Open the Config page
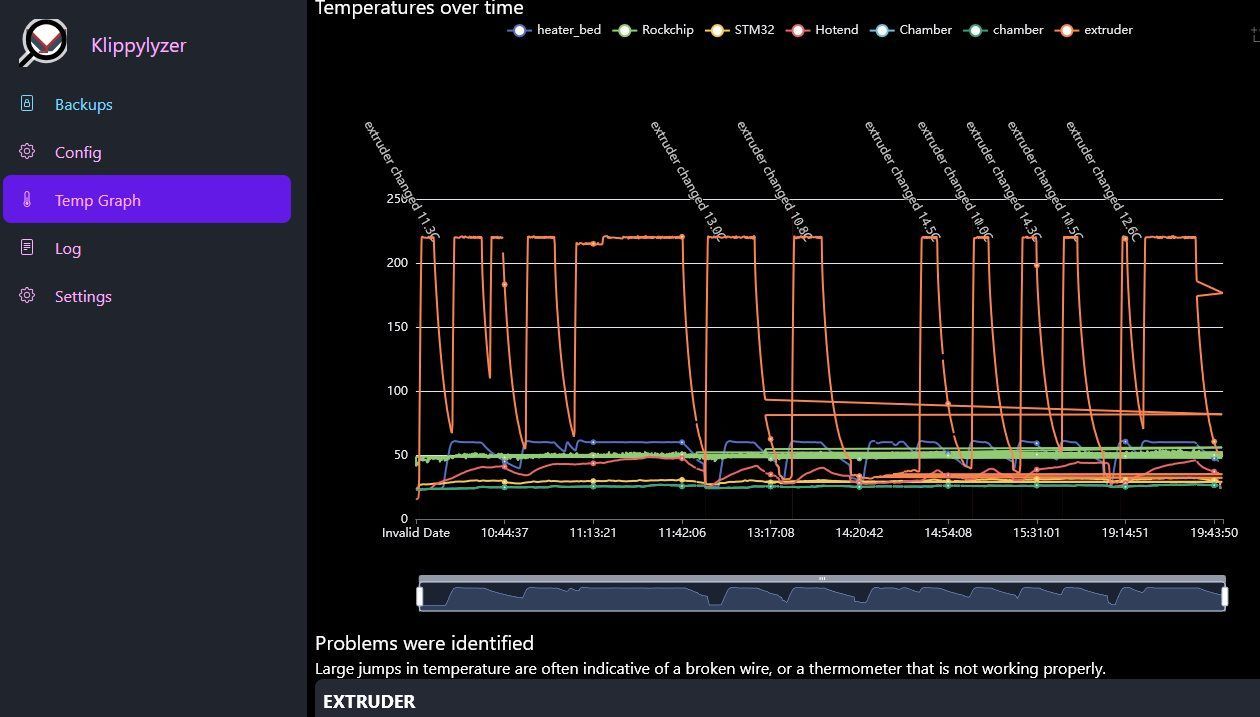 pyautogui.click(x=147, y=152)
